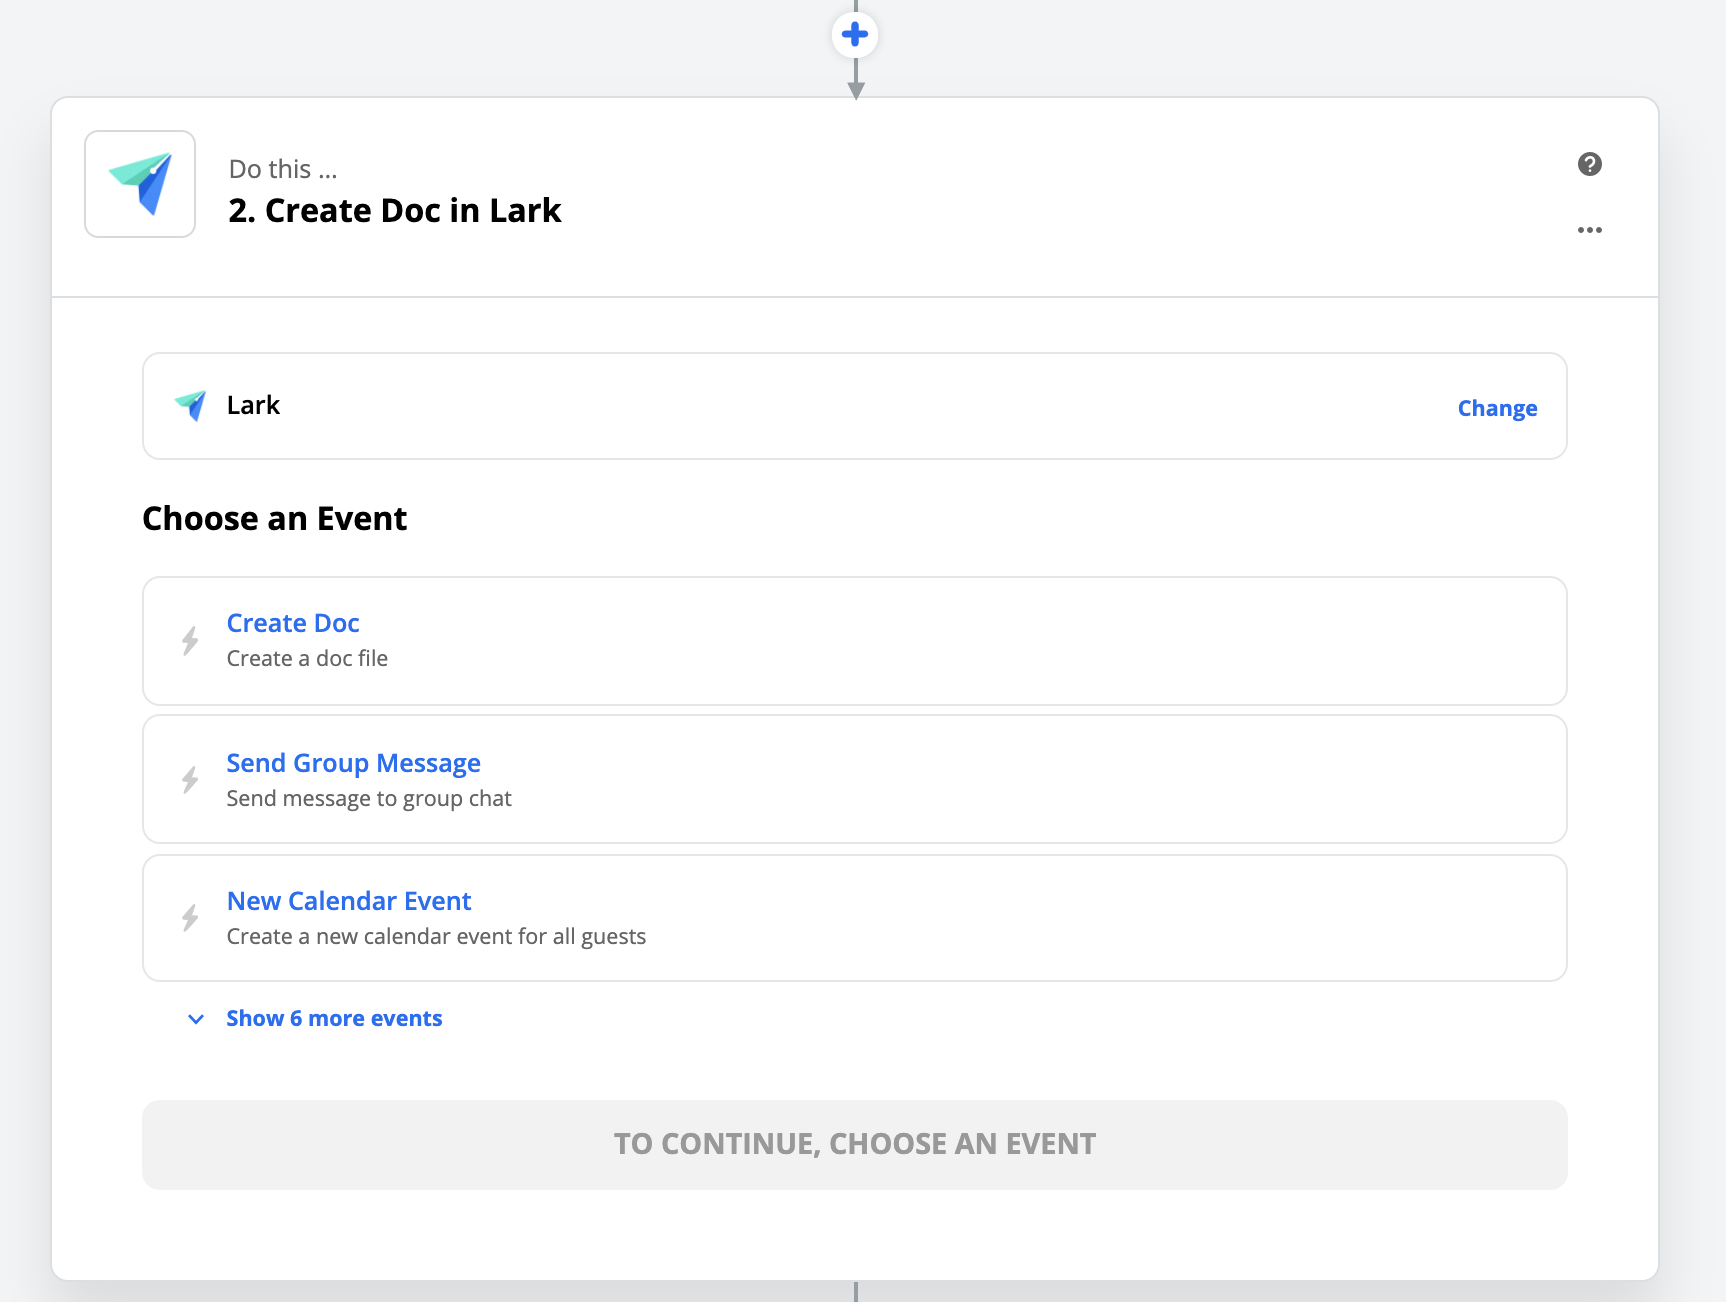Click the step title '2. Create Doc in Lark'
The image size is (1726, 1302).
tap(394, 211)
